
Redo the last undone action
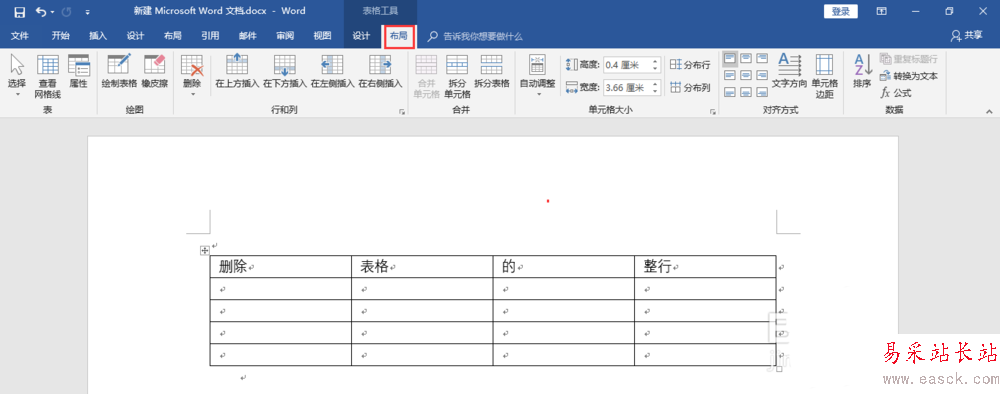click(66, 11)
